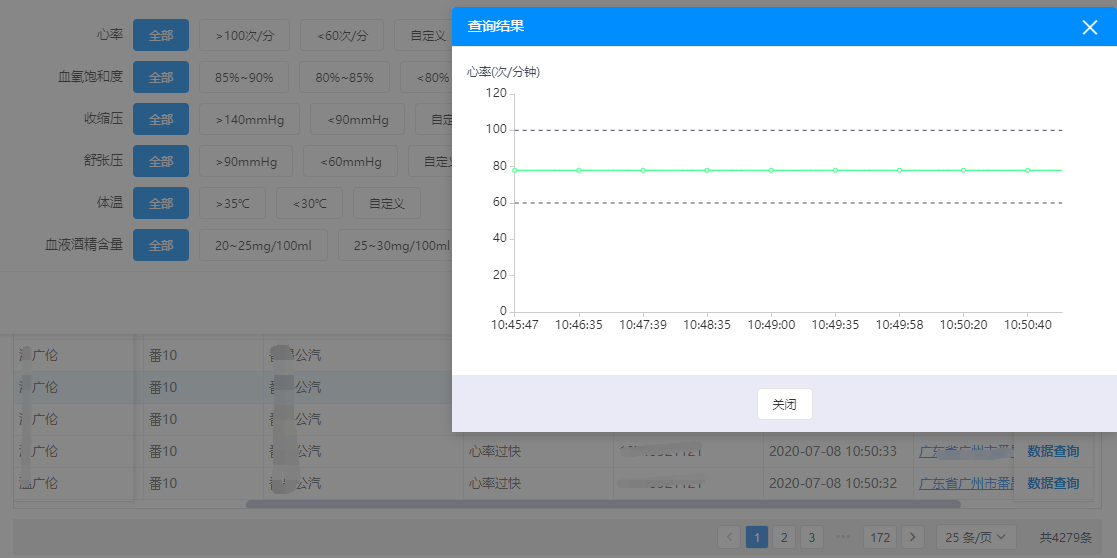Click the chart data point at 10:48:35
The width and height of the screenshot is (1117, 558).
(707, 170)
